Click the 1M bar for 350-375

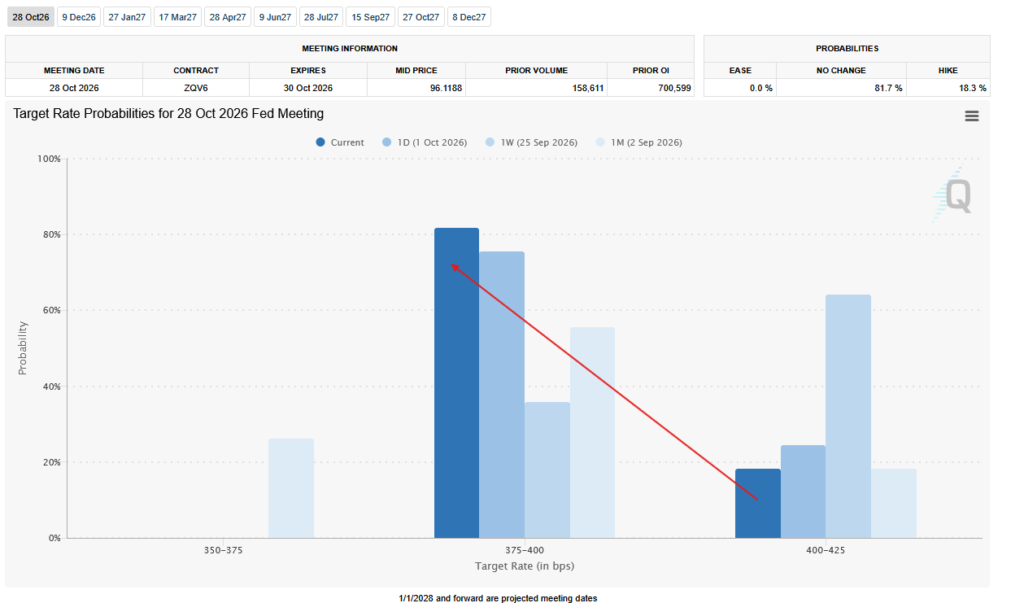click(291, 488)
